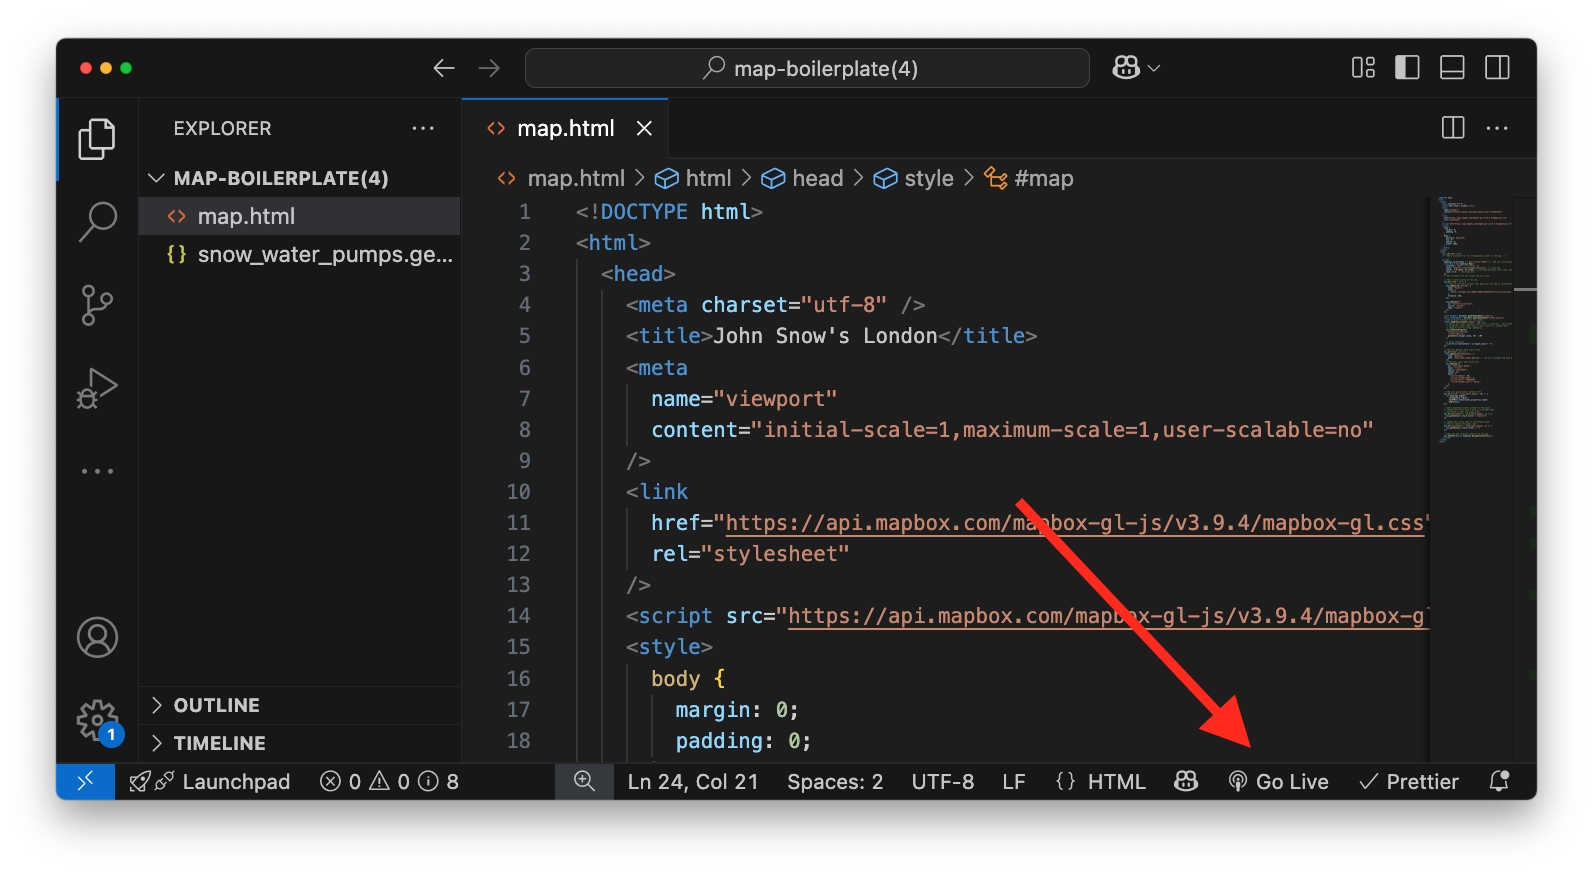The image size is (1593, 874).
Task: Click the Copilot icon in title bar
Action: [x=1127, y=68]
